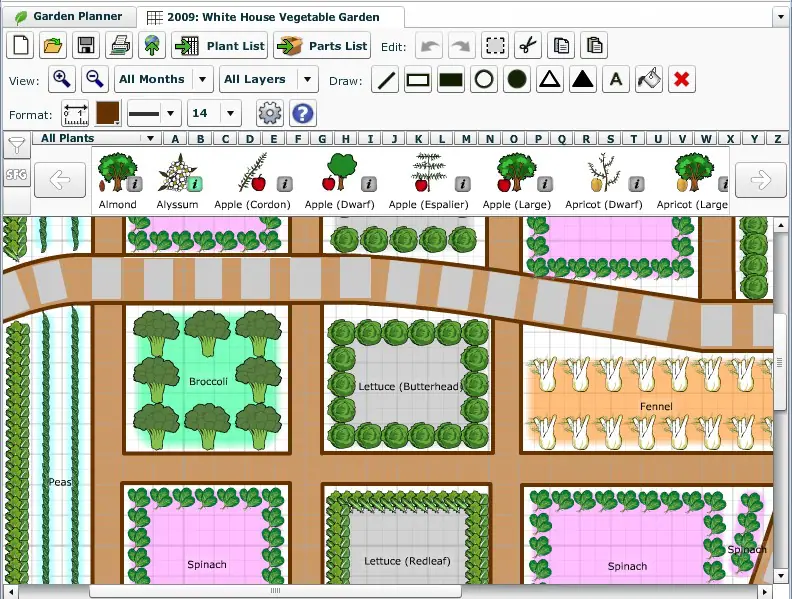The height and width of the screenshot is (599, 792).
Task: Open the Plant List
Action: [220, 45]
